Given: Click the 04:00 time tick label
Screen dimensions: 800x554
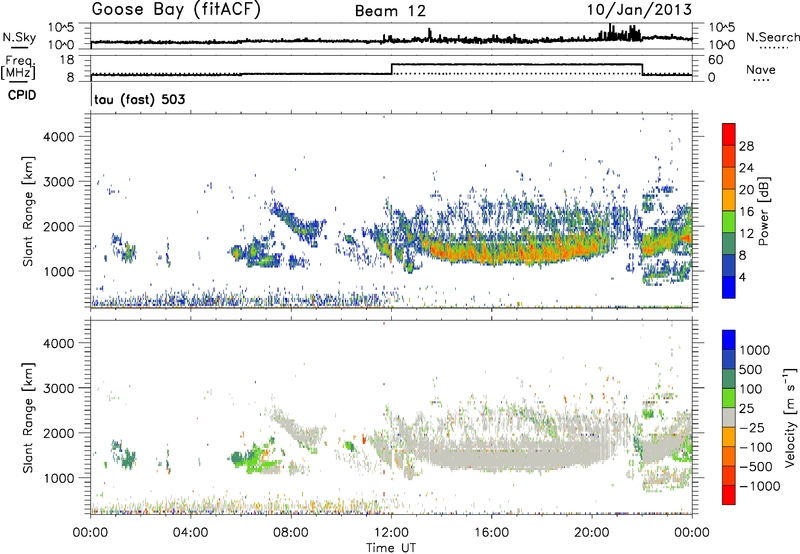Looking at the screenshot, I should (190, 533).
